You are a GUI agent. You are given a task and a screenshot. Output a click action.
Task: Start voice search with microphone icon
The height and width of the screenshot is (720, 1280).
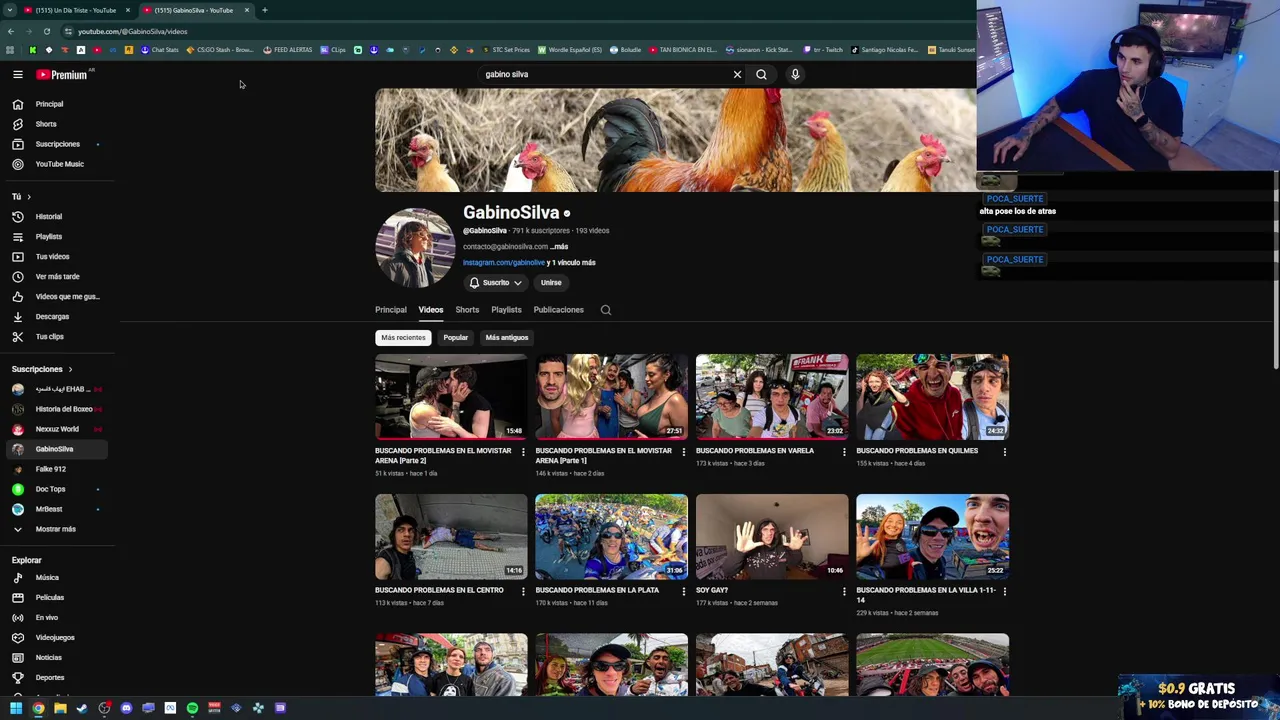point(795,74)
